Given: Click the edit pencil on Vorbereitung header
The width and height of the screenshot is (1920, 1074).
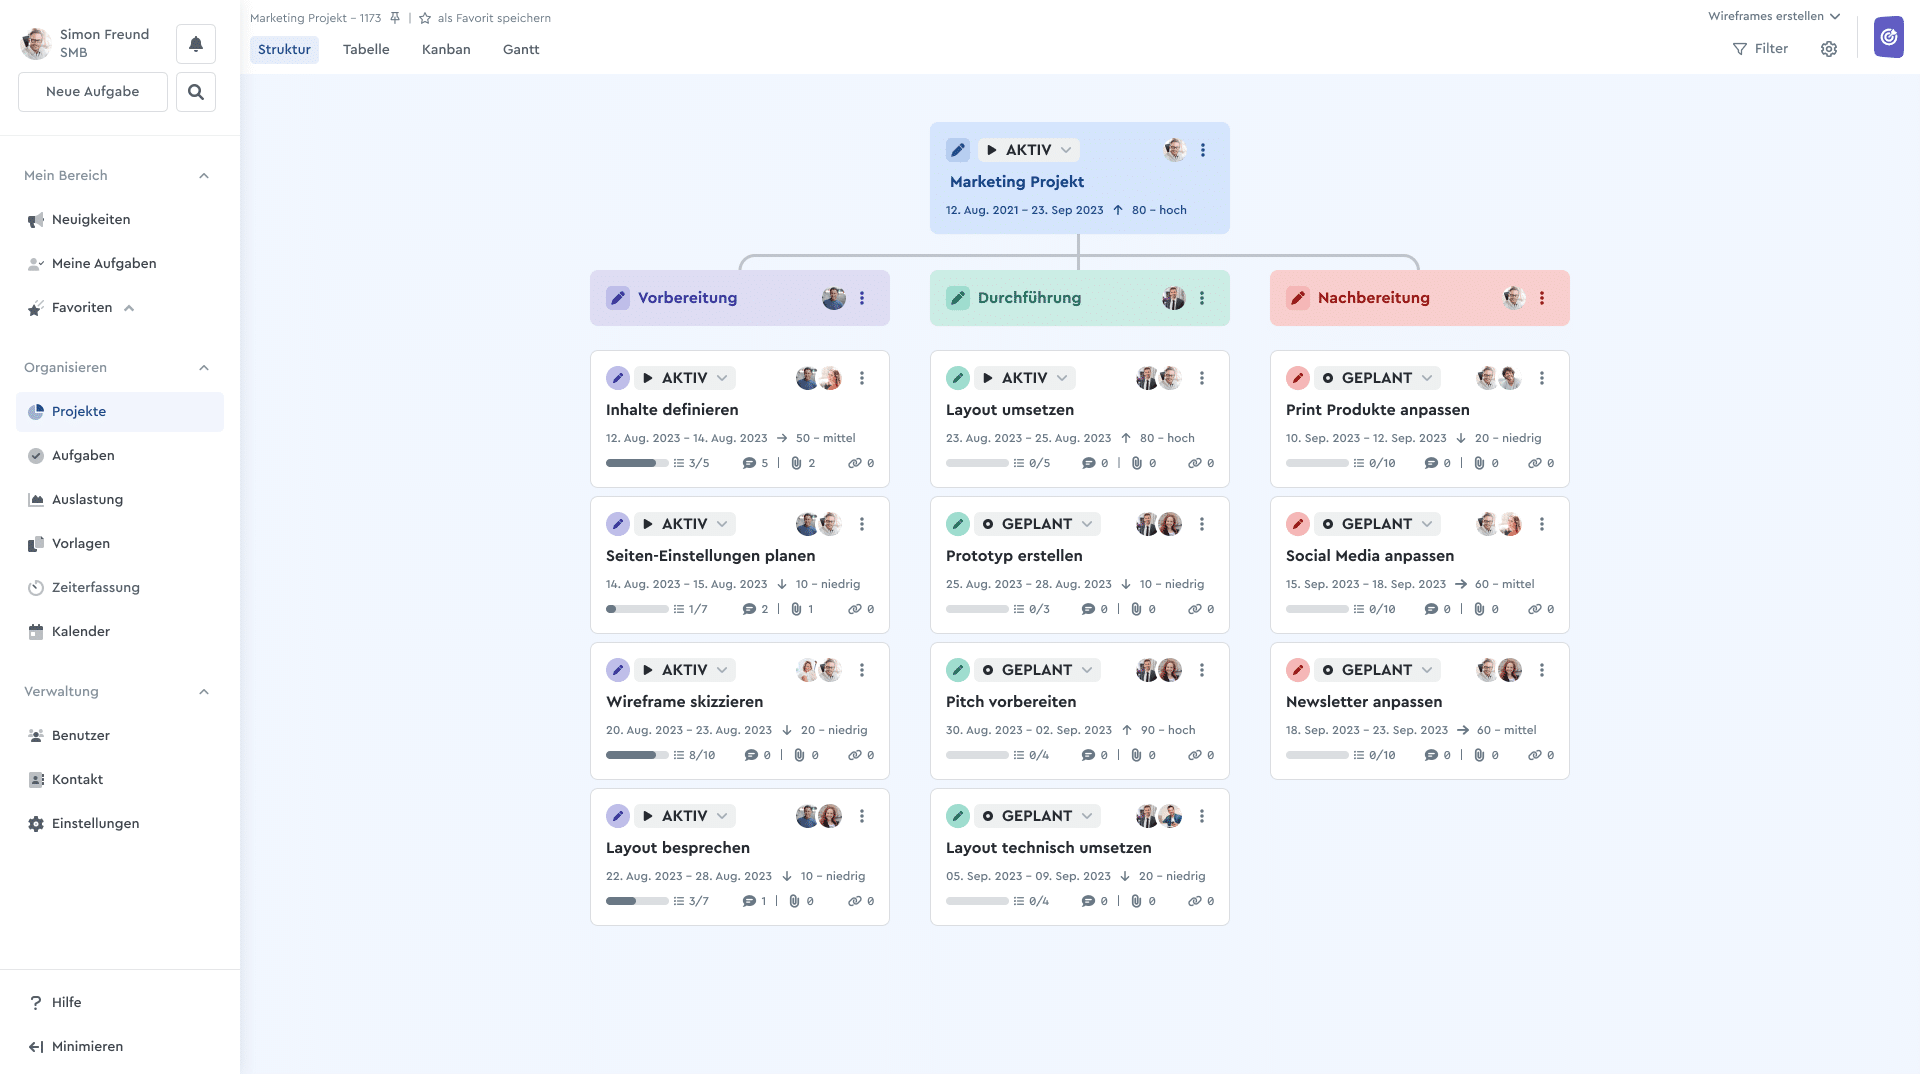Looking at the screenshot, I should click(618, 298).
